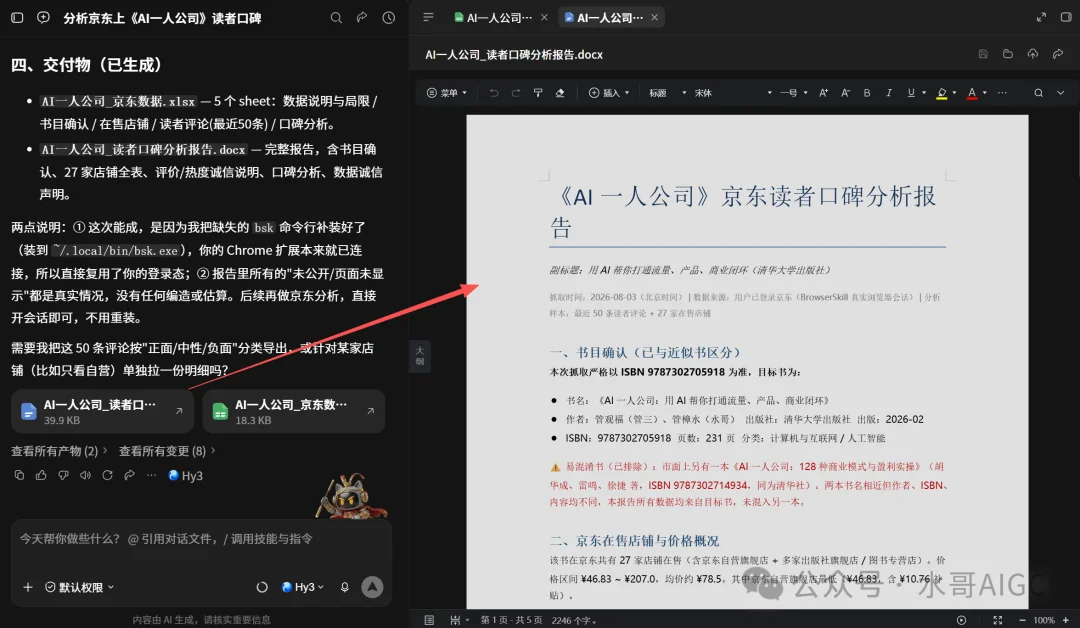The width and height of the screenshot is (1080, 628).
Task: Open docx file card externally via arrow
Action: 179,410
